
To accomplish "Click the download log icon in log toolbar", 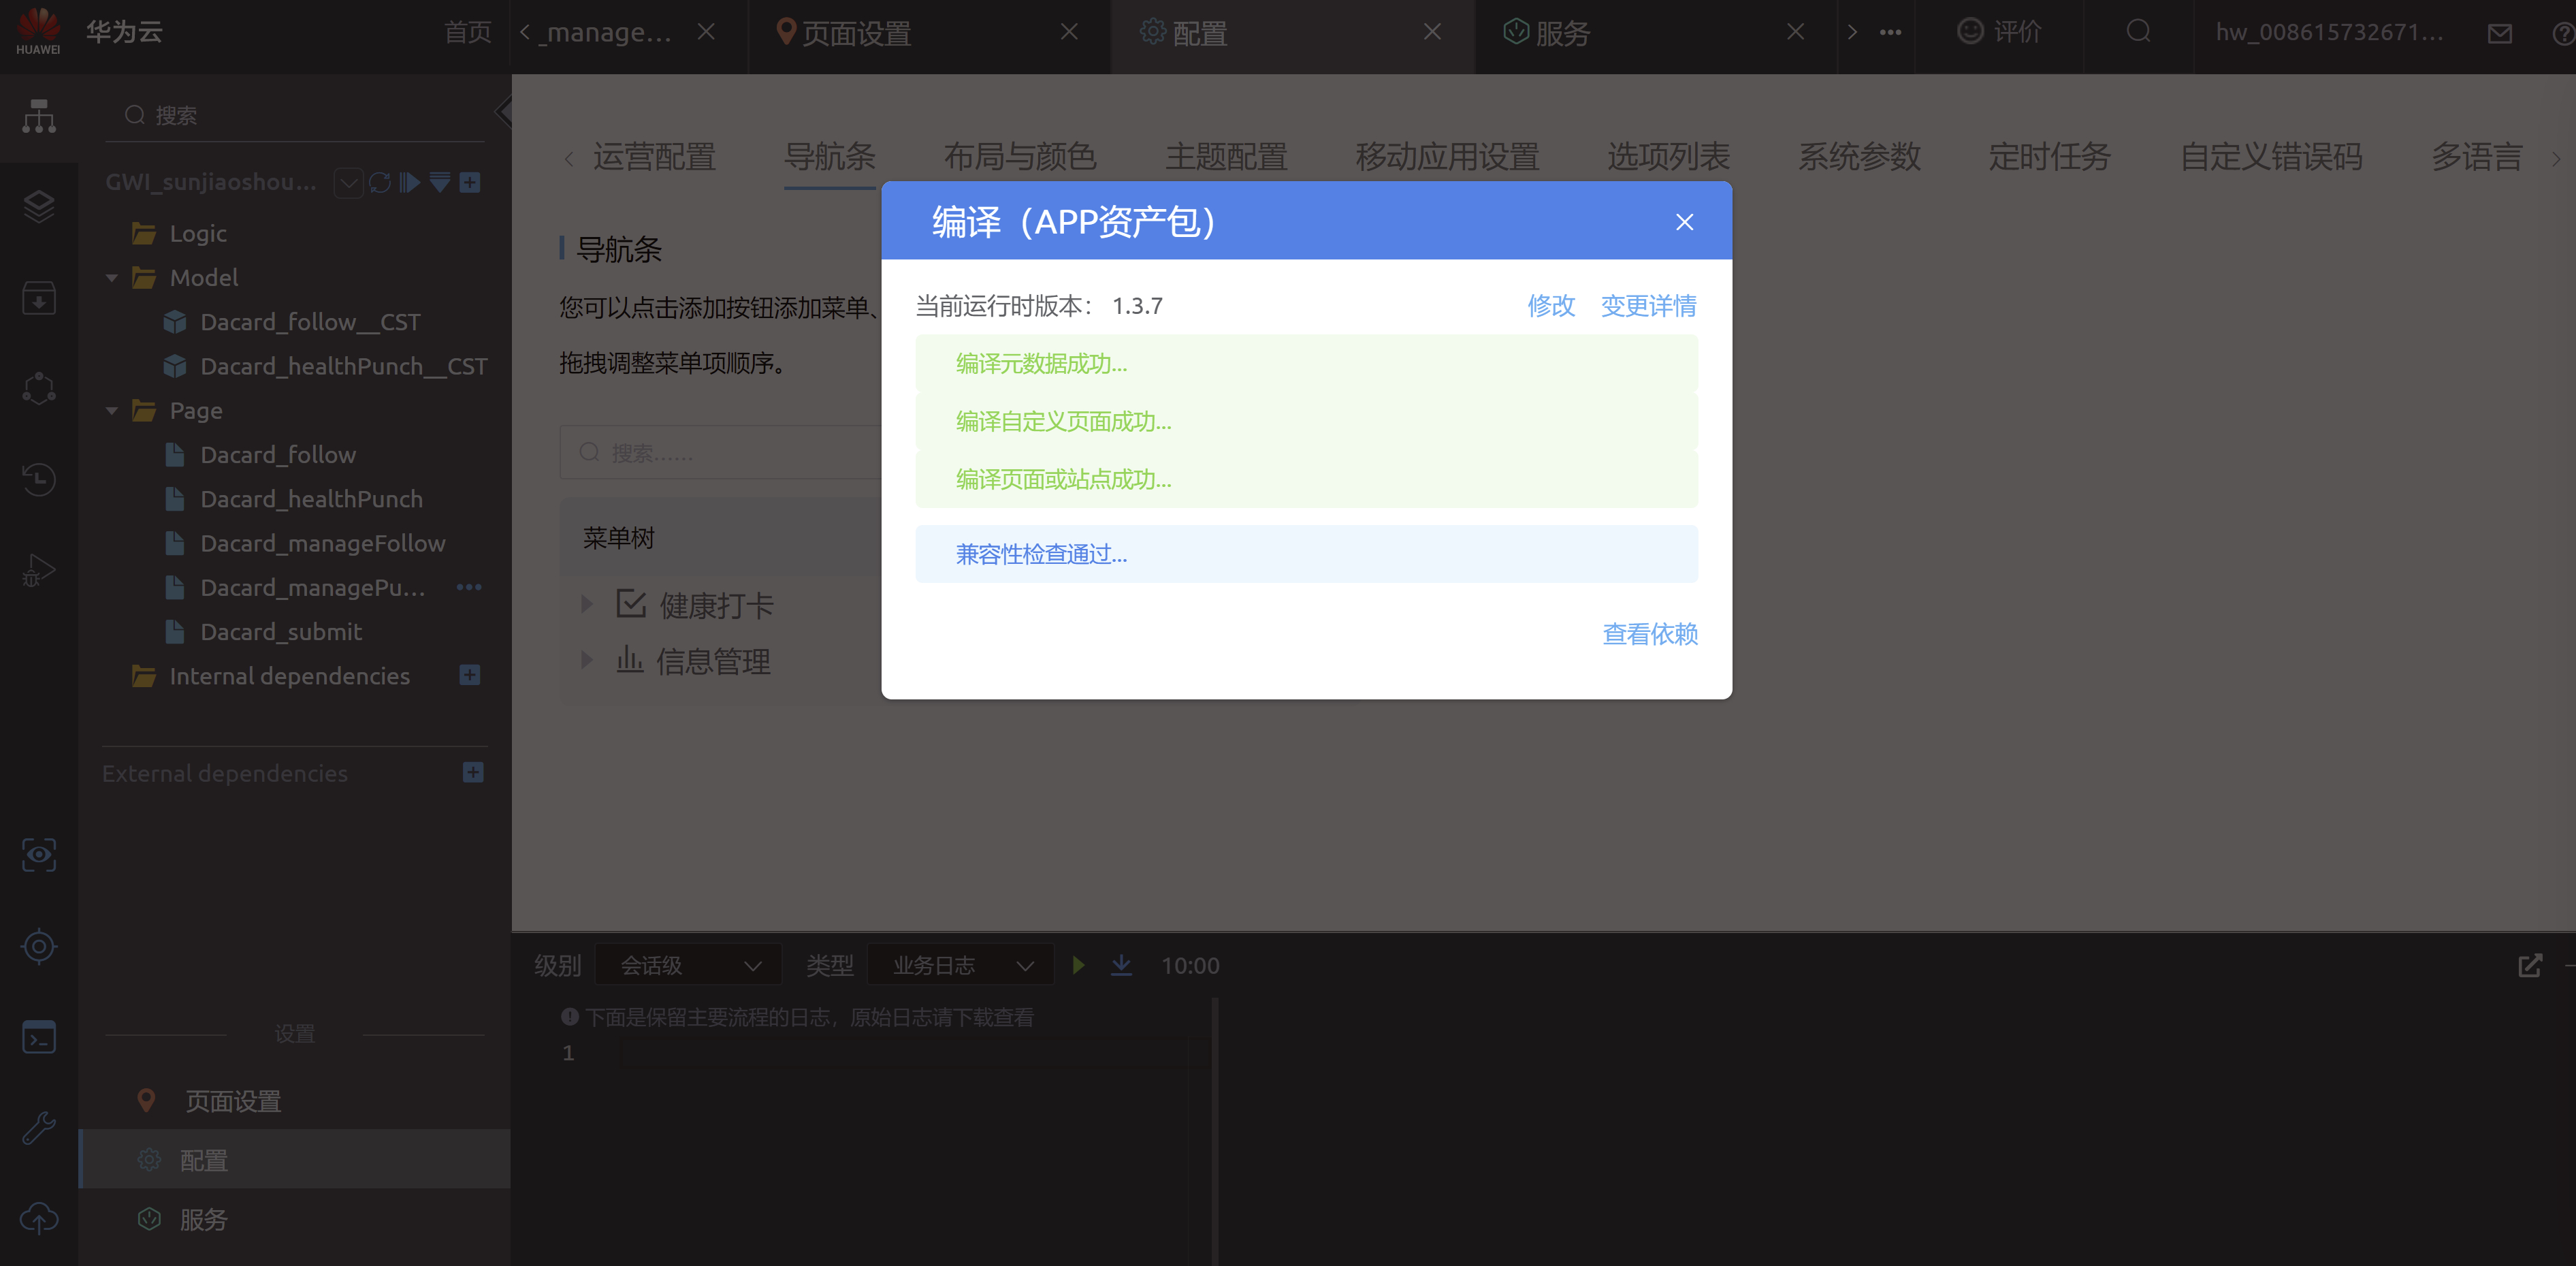I will click(1122, 965).
